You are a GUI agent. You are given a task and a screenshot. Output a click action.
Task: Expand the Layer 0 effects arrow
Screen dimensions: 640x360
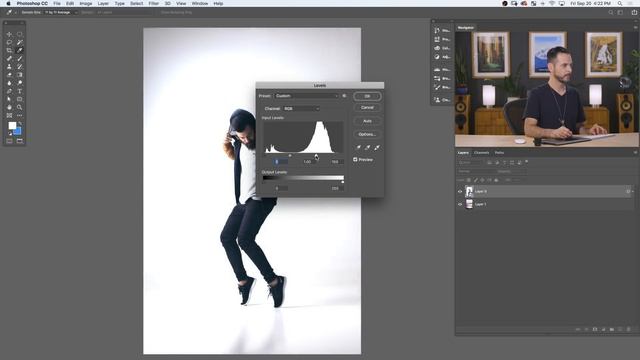tap(633, 191)
